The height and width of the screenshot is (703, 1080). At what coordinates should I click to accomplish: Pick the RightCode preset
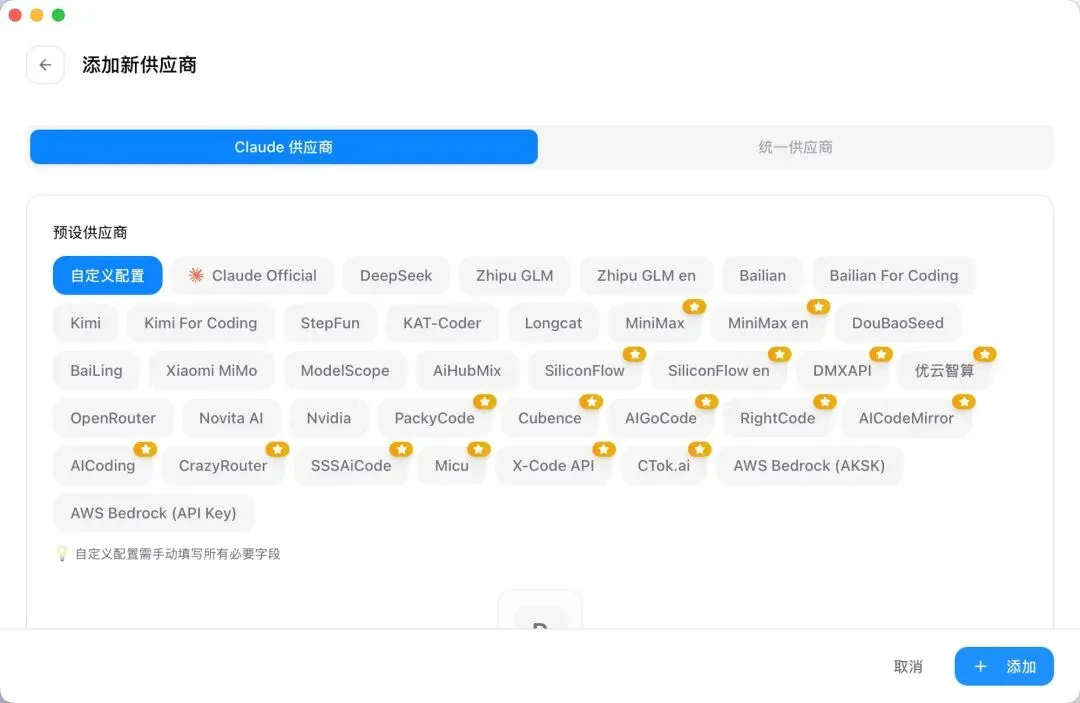[x=778, y=418]
